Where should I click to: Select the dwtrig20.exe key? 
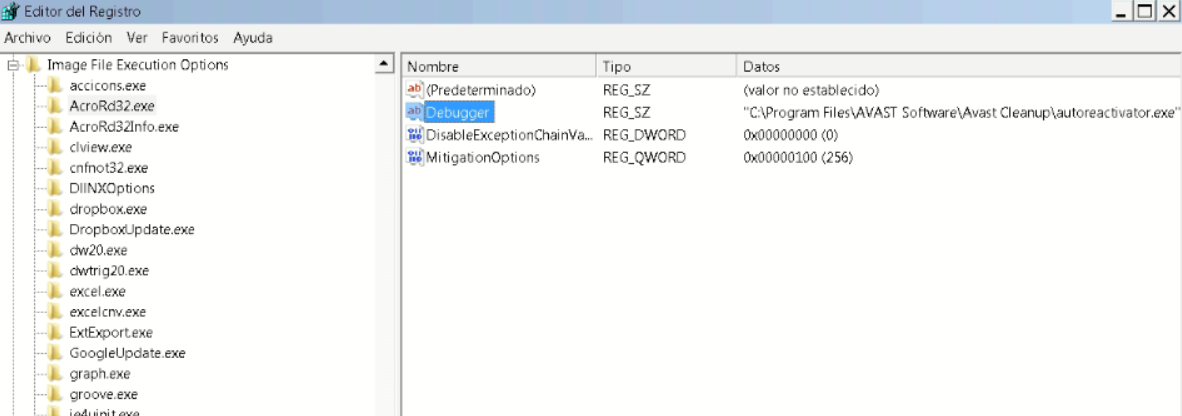(x=109, y=271)
